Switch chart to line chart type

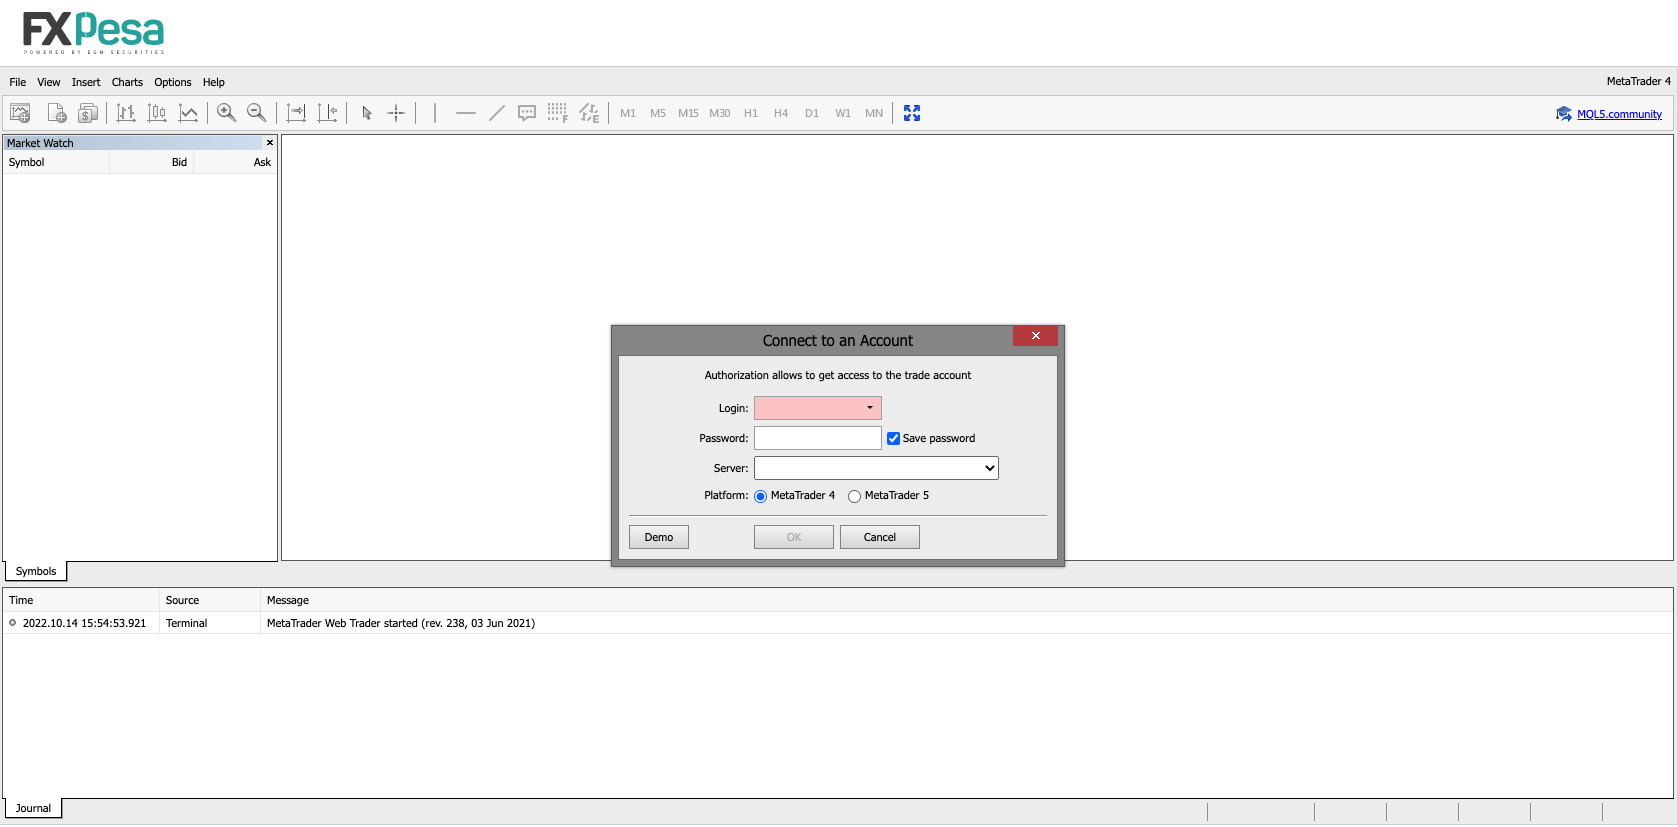pos(188,113)
